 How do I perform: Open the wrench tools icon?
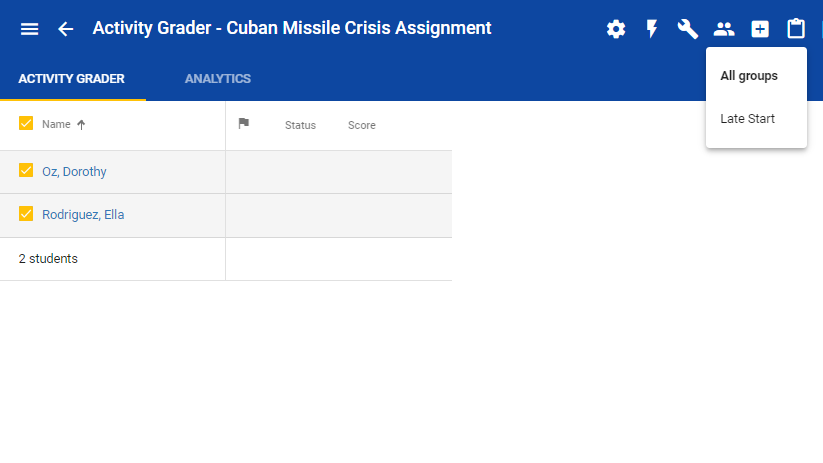(688, 29)
